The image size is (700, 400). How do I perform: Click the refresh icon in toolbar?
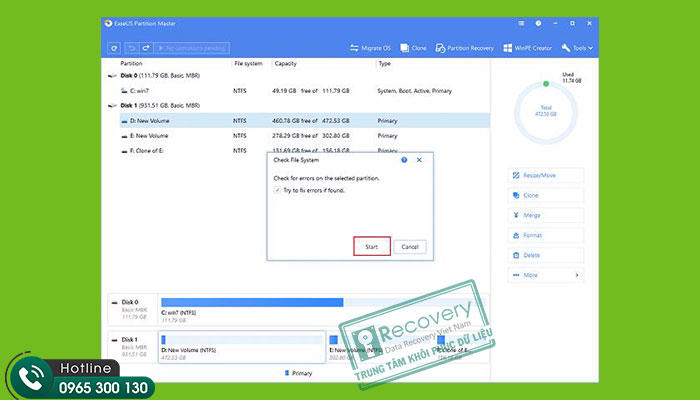click(114, 48)
